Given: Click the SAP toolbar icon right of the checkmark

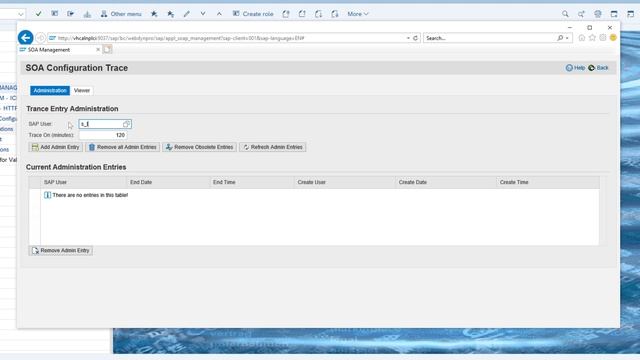Looking at the screenshot, I should [54, 14].
